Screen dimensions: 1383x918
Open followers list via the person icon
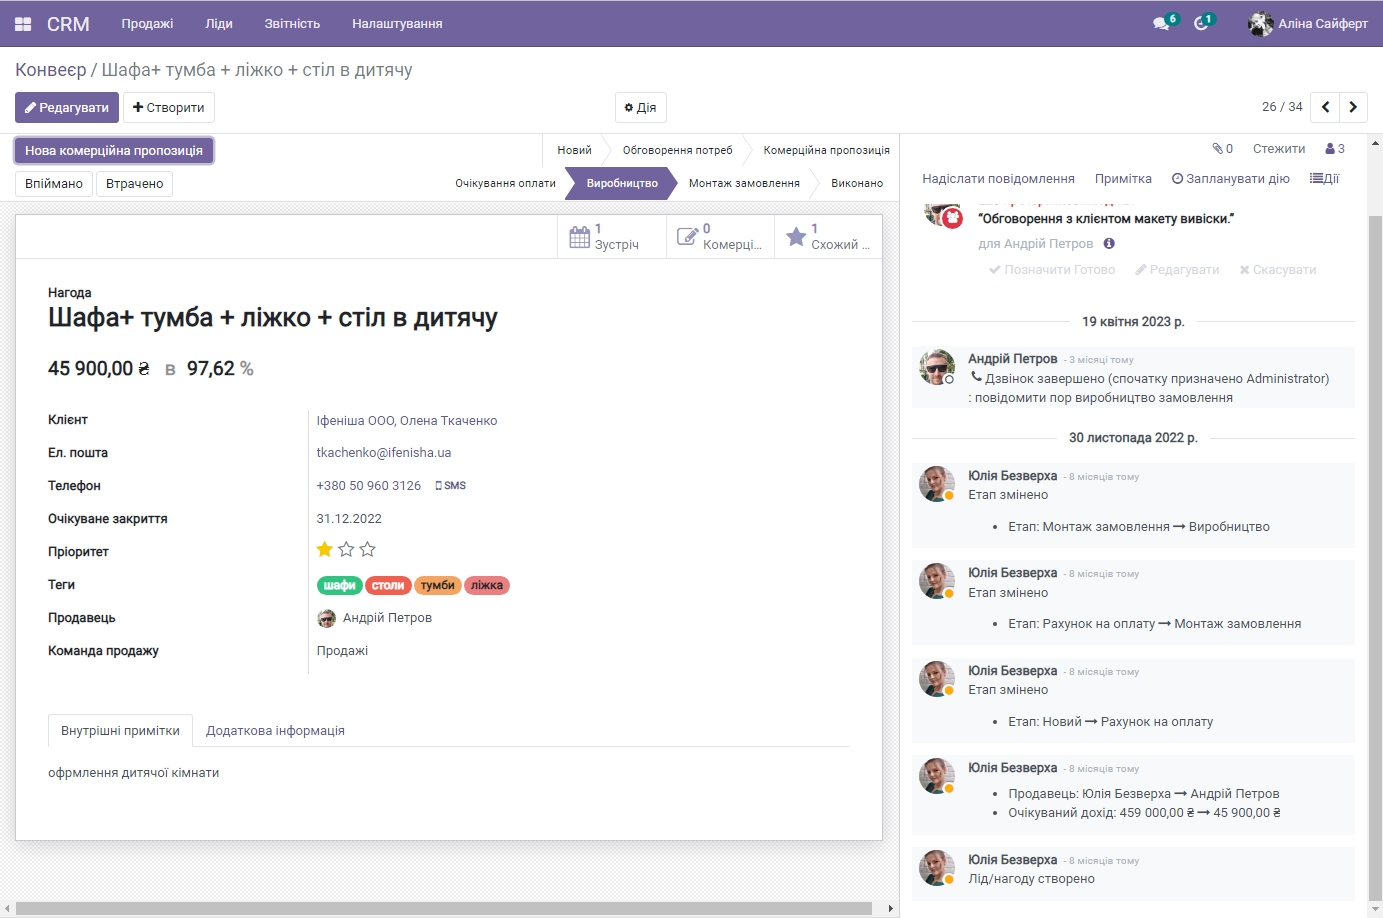click(1331, 148)
